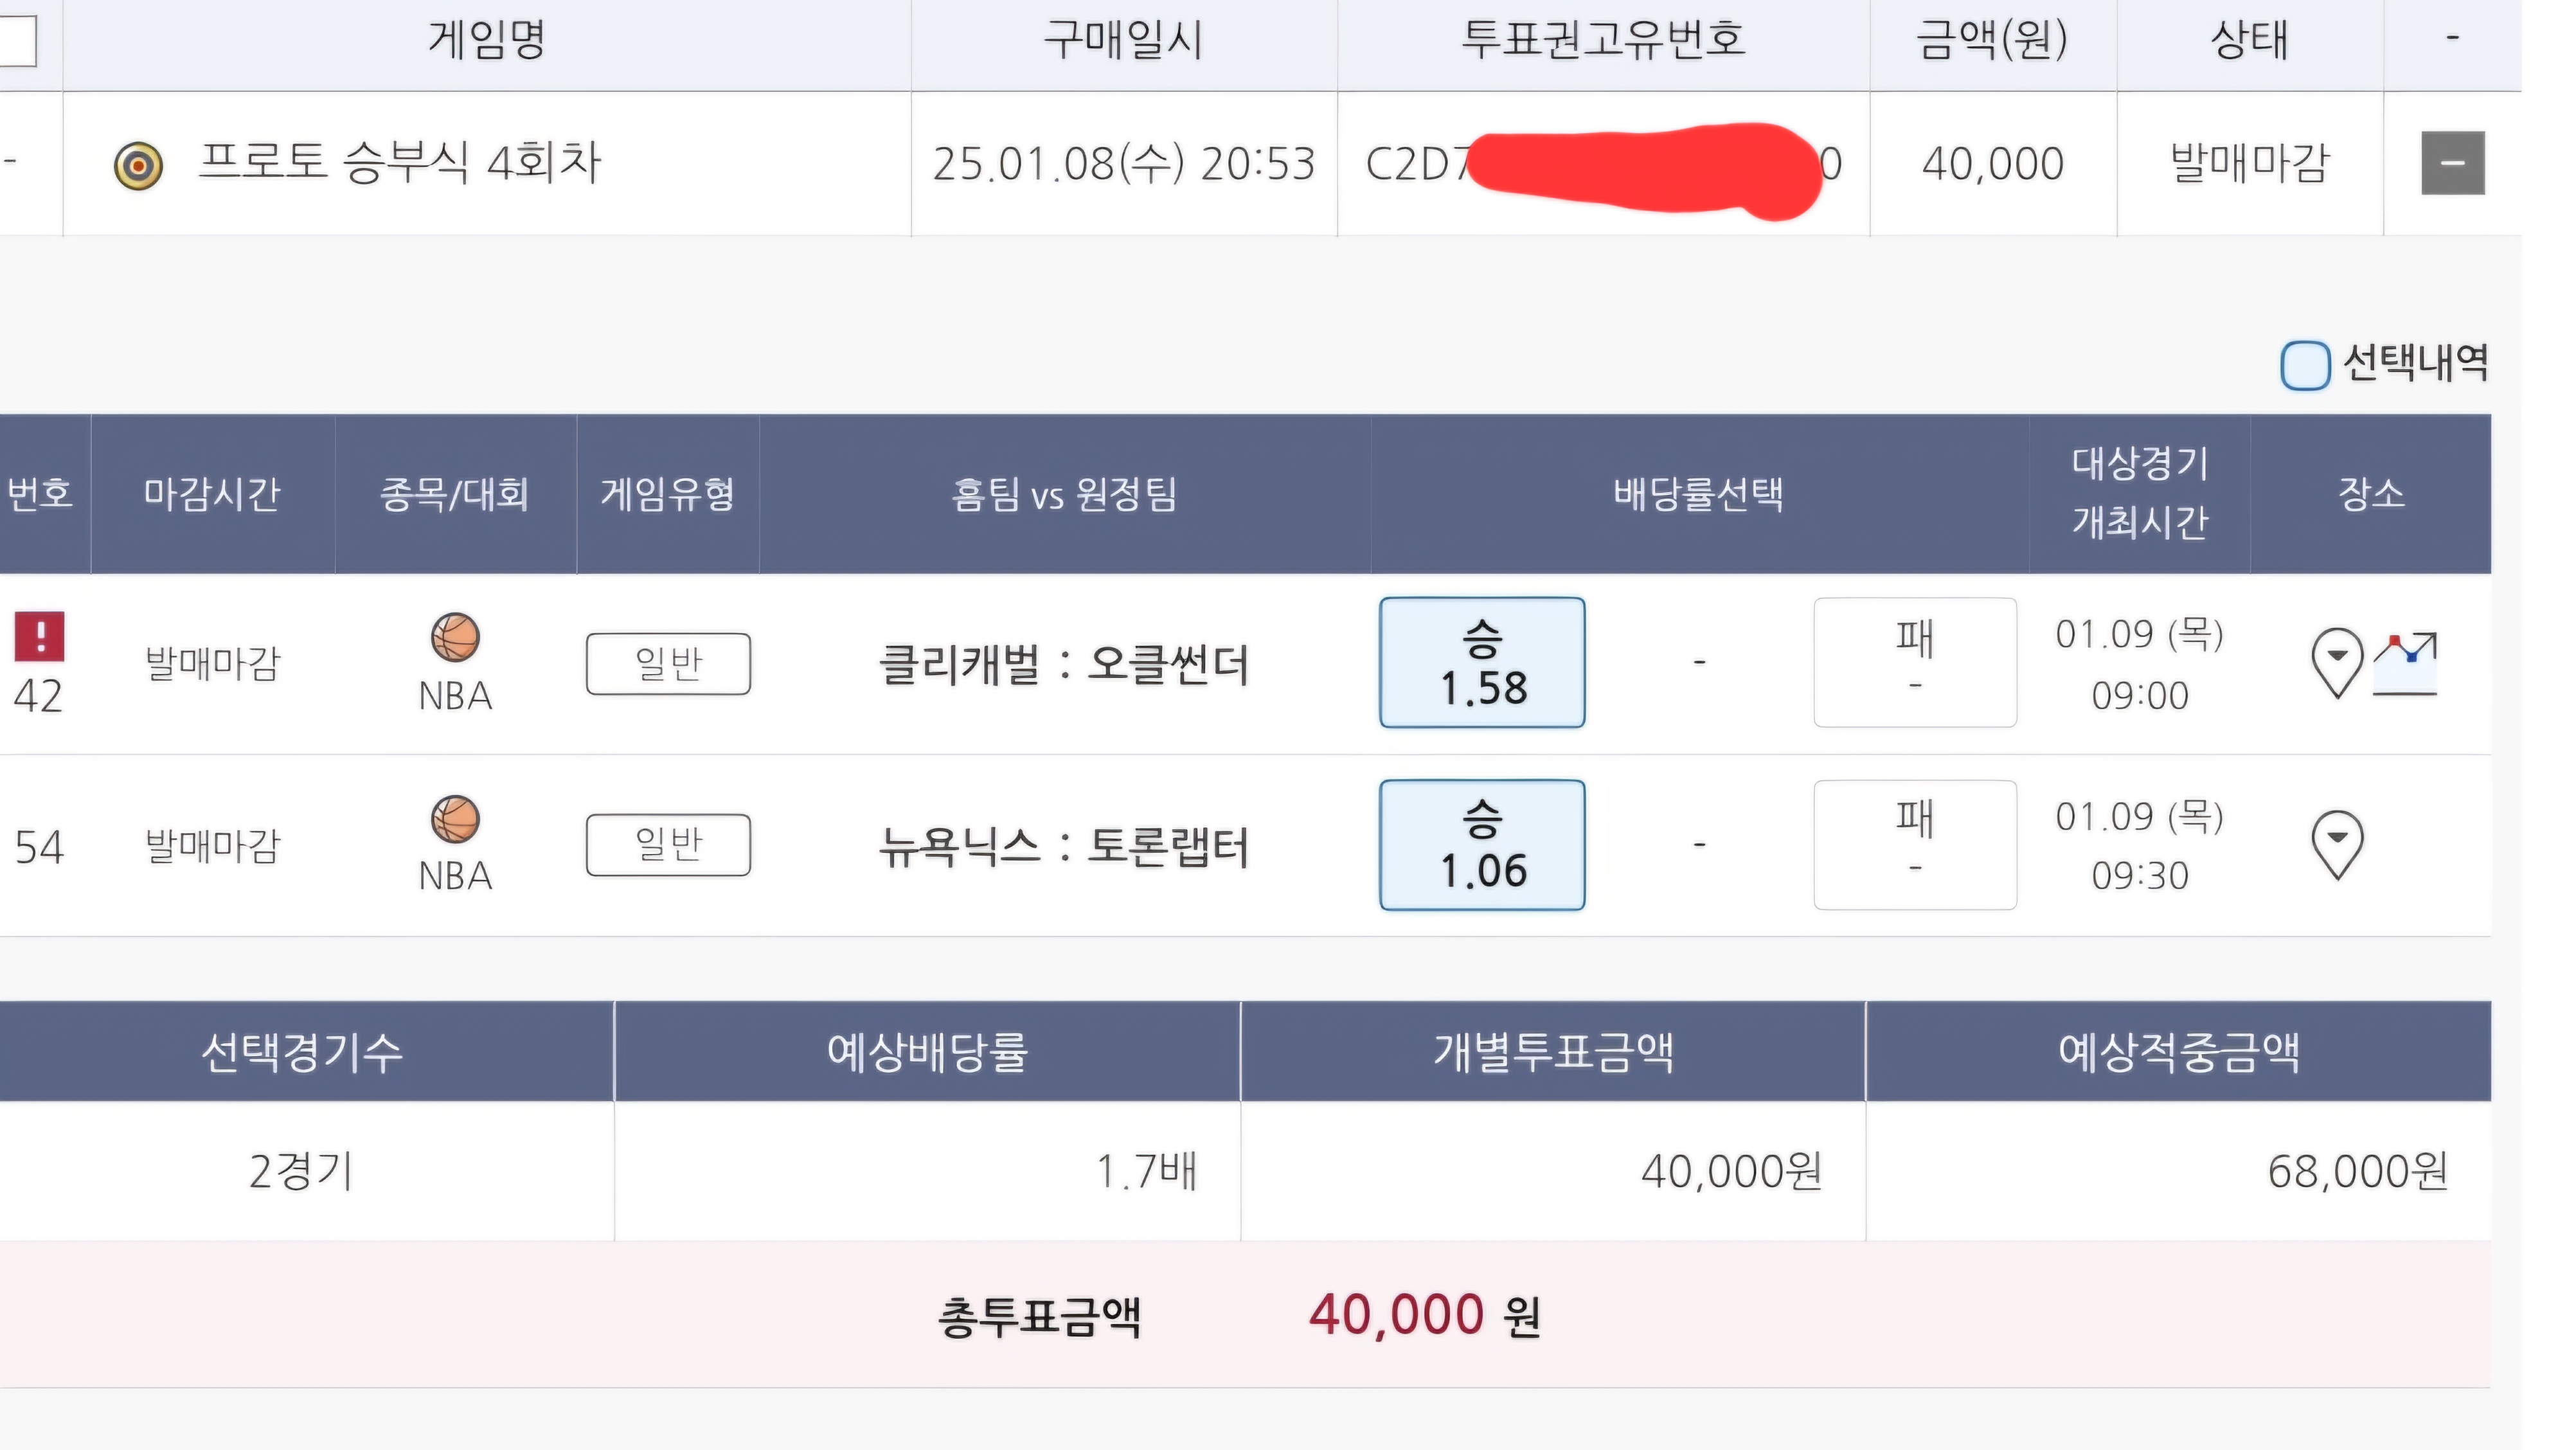Click the 클리캐벌 : 오클썬더 matchup text
Viewport: 2576px width, 1450px height.
click(1064, 664)
